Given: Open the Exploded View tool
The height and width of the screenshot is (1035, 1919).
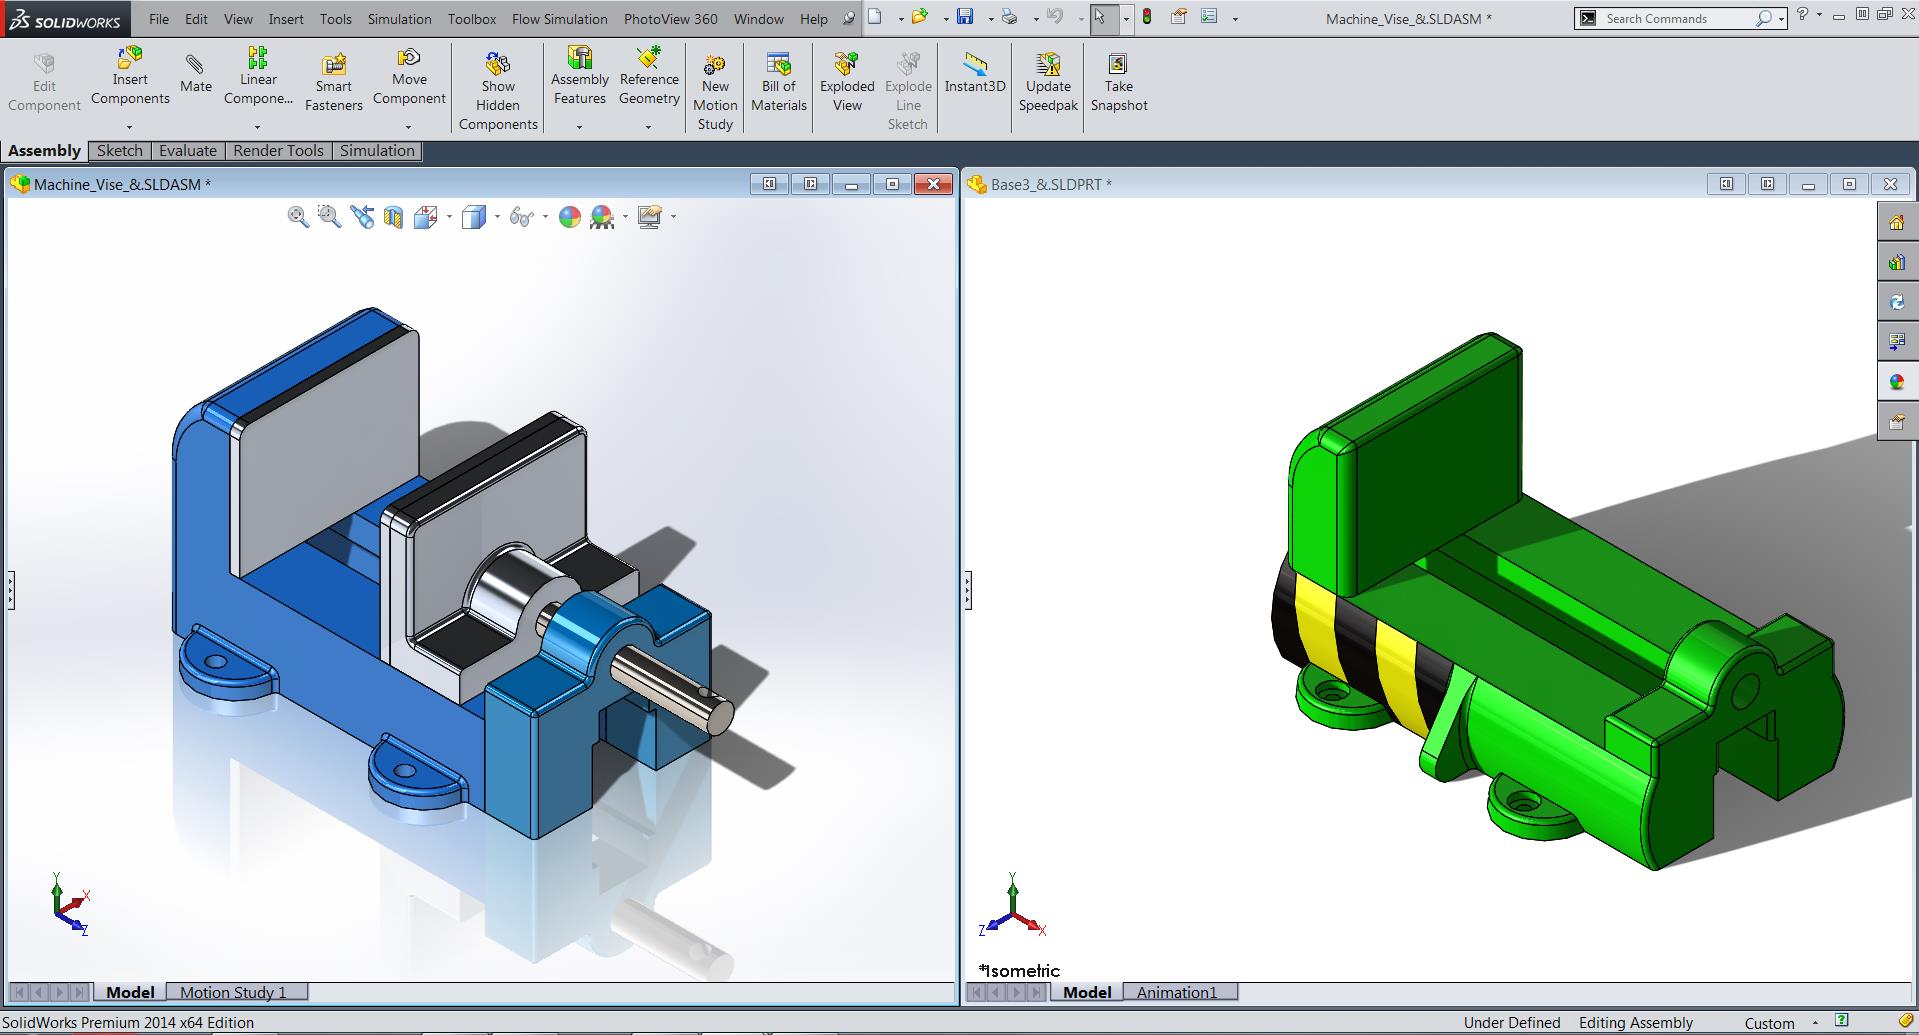Looking at the screenshot, I should tap(846, 82).
